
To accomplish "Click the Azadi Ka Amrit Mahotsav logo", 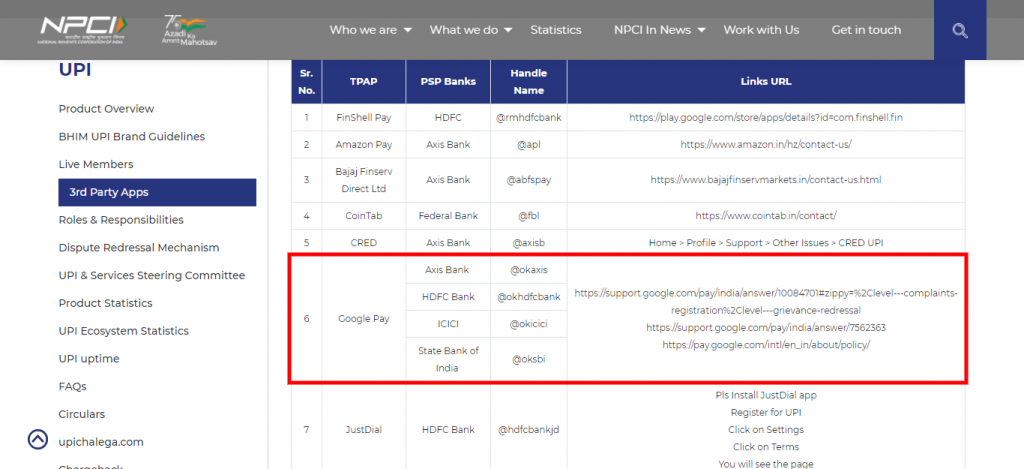I will 189,30.
